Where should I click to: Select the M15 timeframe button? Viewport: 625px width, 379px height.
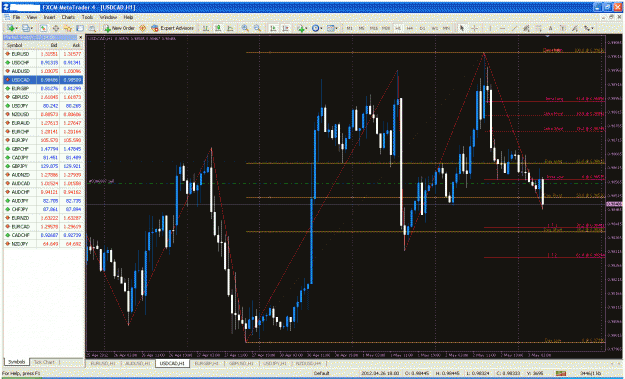374,28
